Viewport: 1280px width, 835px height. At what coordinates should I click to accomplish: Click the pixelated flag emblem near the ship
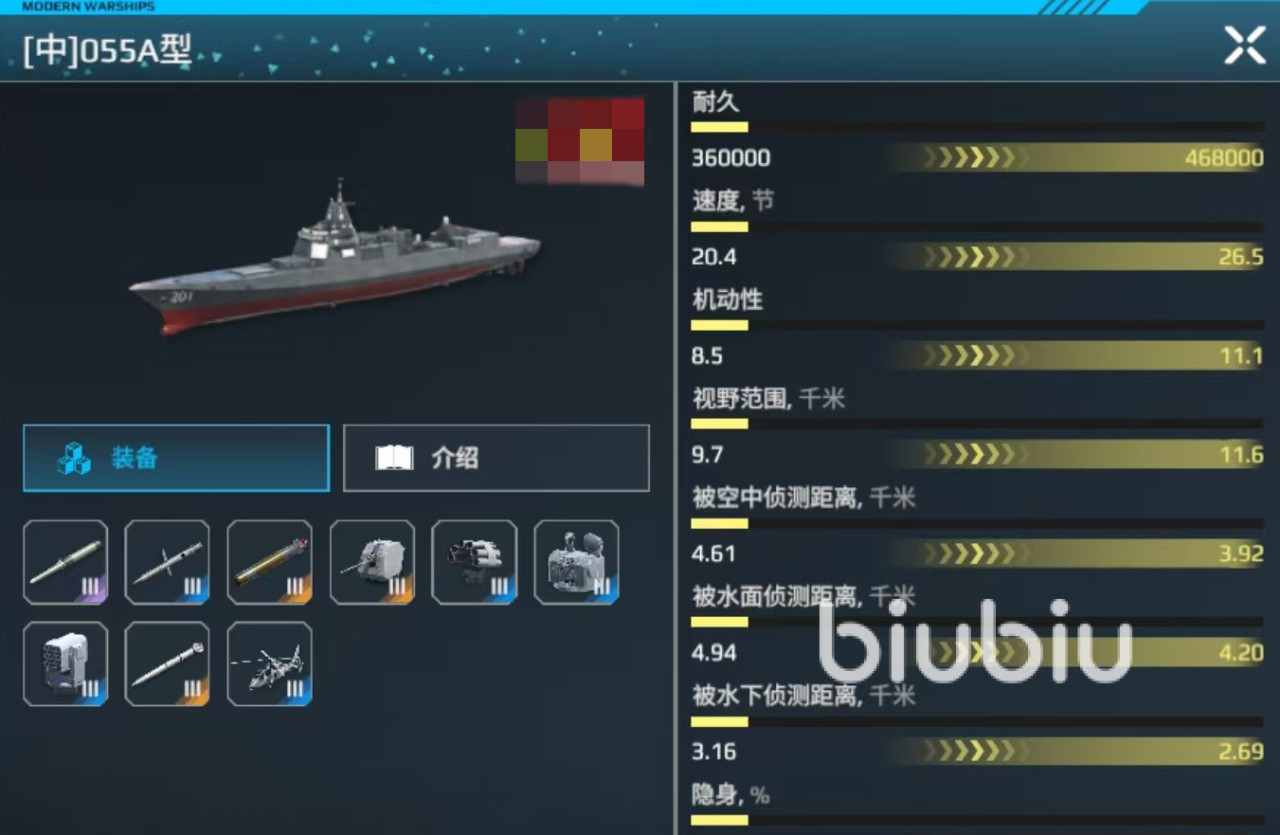click(580, 142)
